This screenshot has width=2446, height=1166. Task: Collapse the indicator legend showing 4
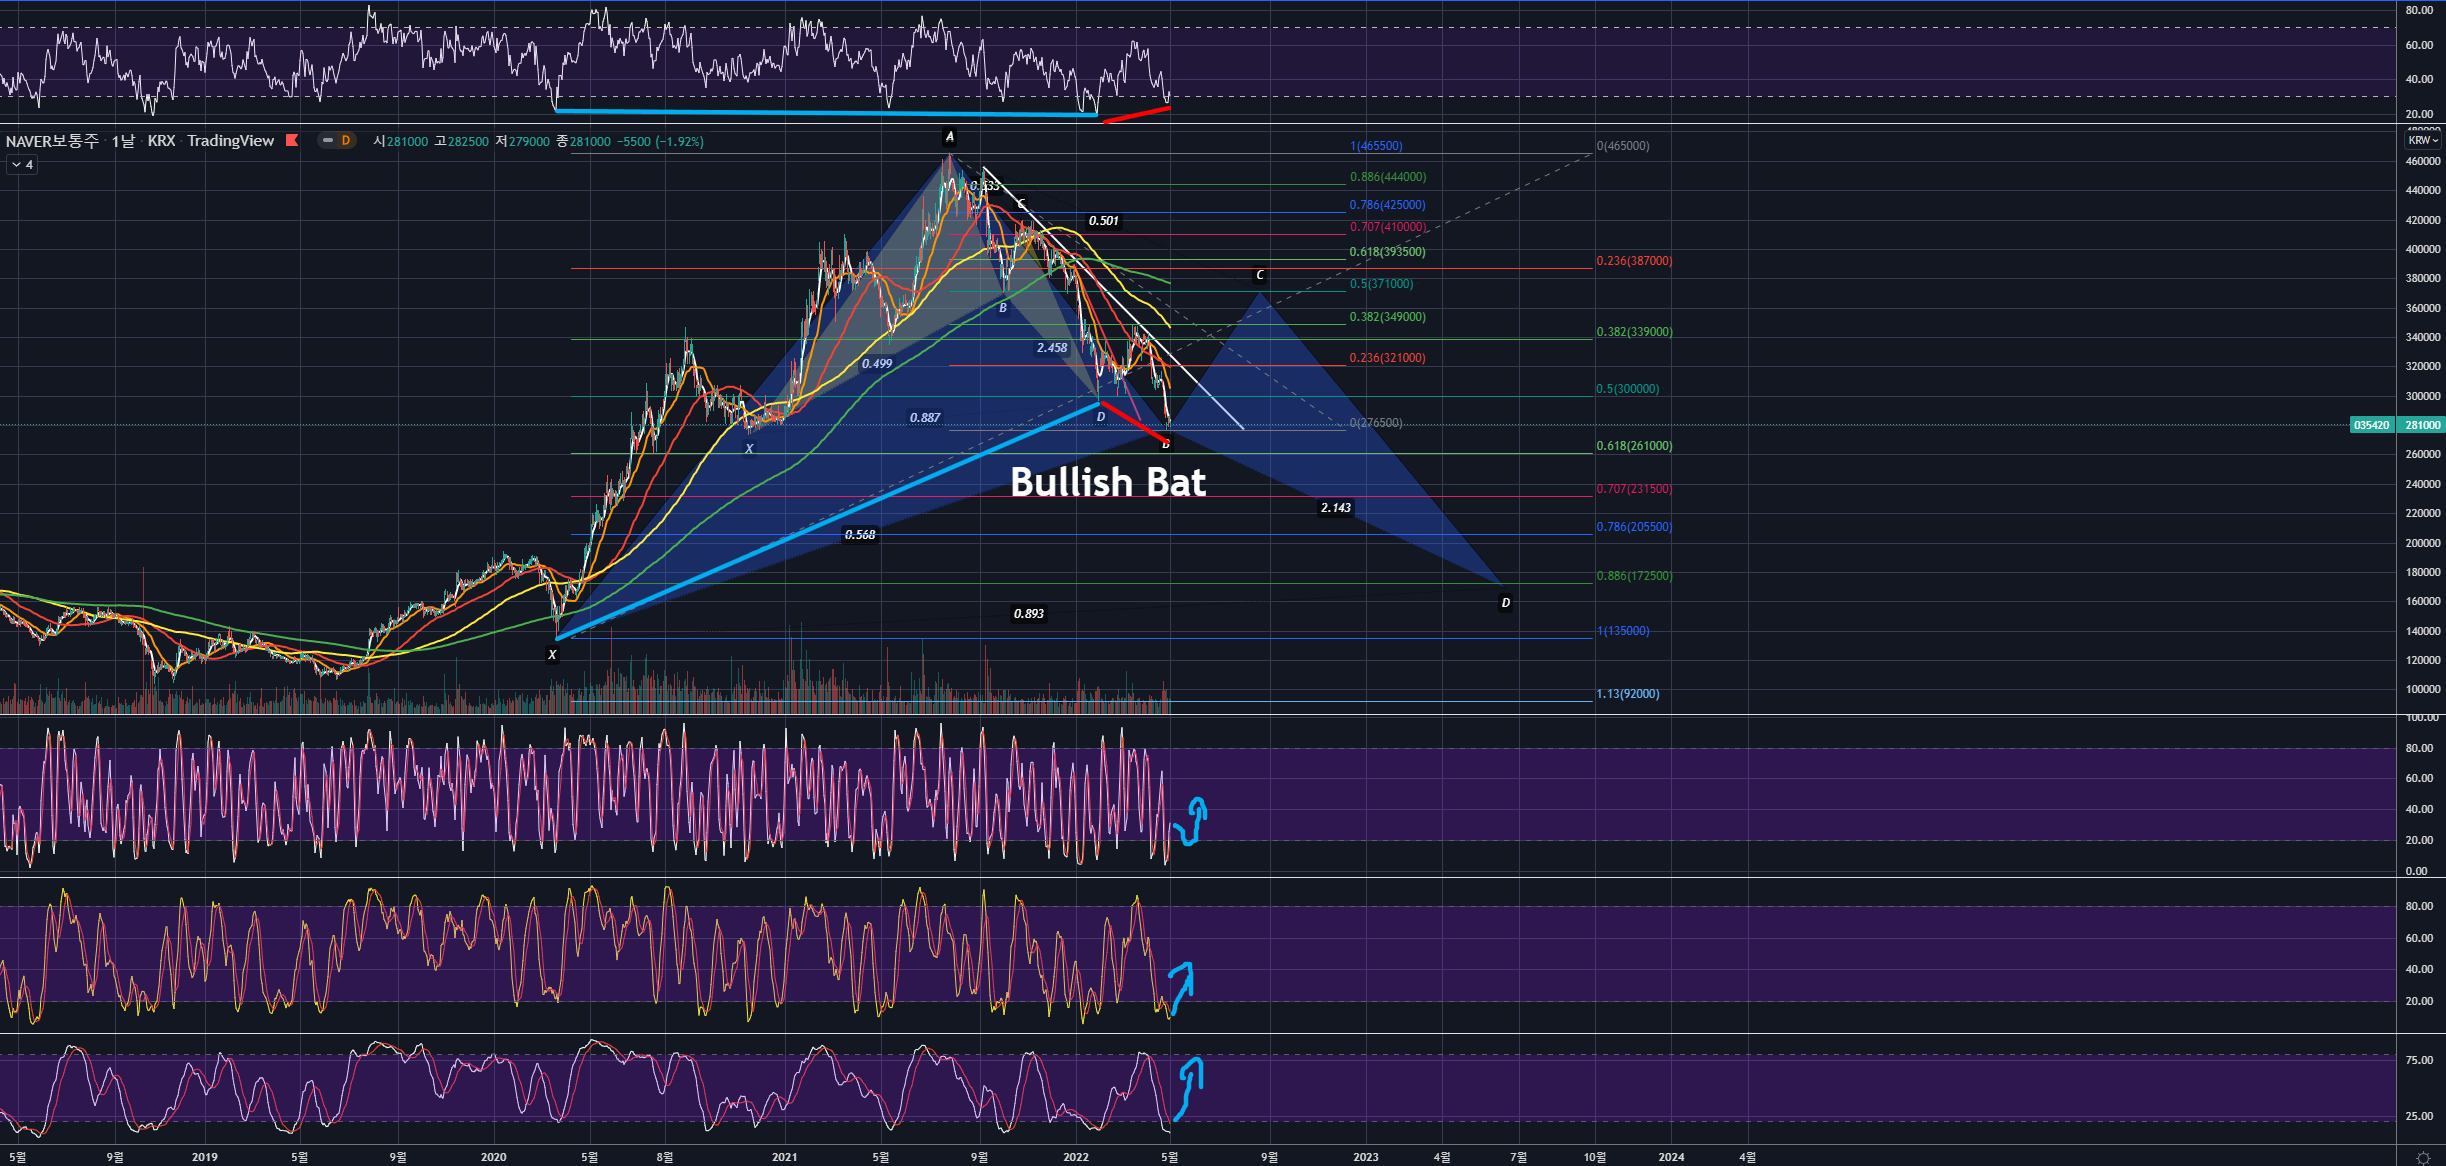coord(22,165)
